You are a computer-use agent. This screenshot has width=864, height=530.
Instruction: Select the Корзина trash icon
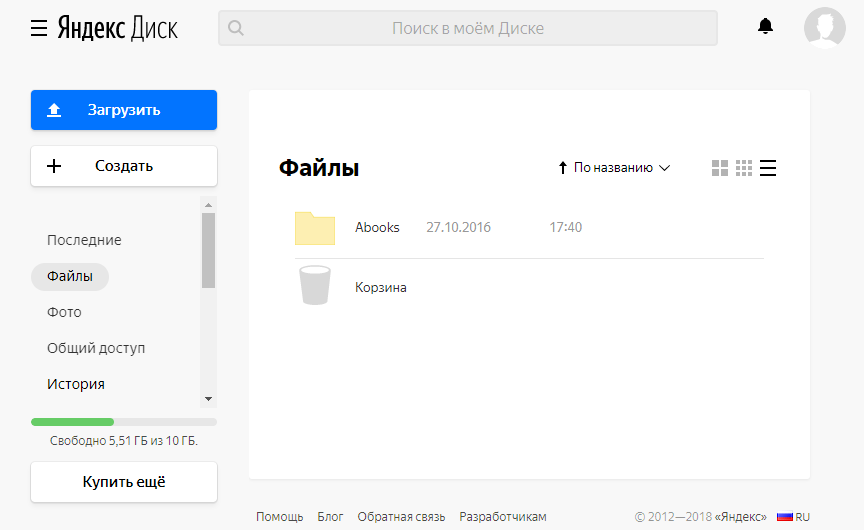pyautogui.click(x=315, y=285)
